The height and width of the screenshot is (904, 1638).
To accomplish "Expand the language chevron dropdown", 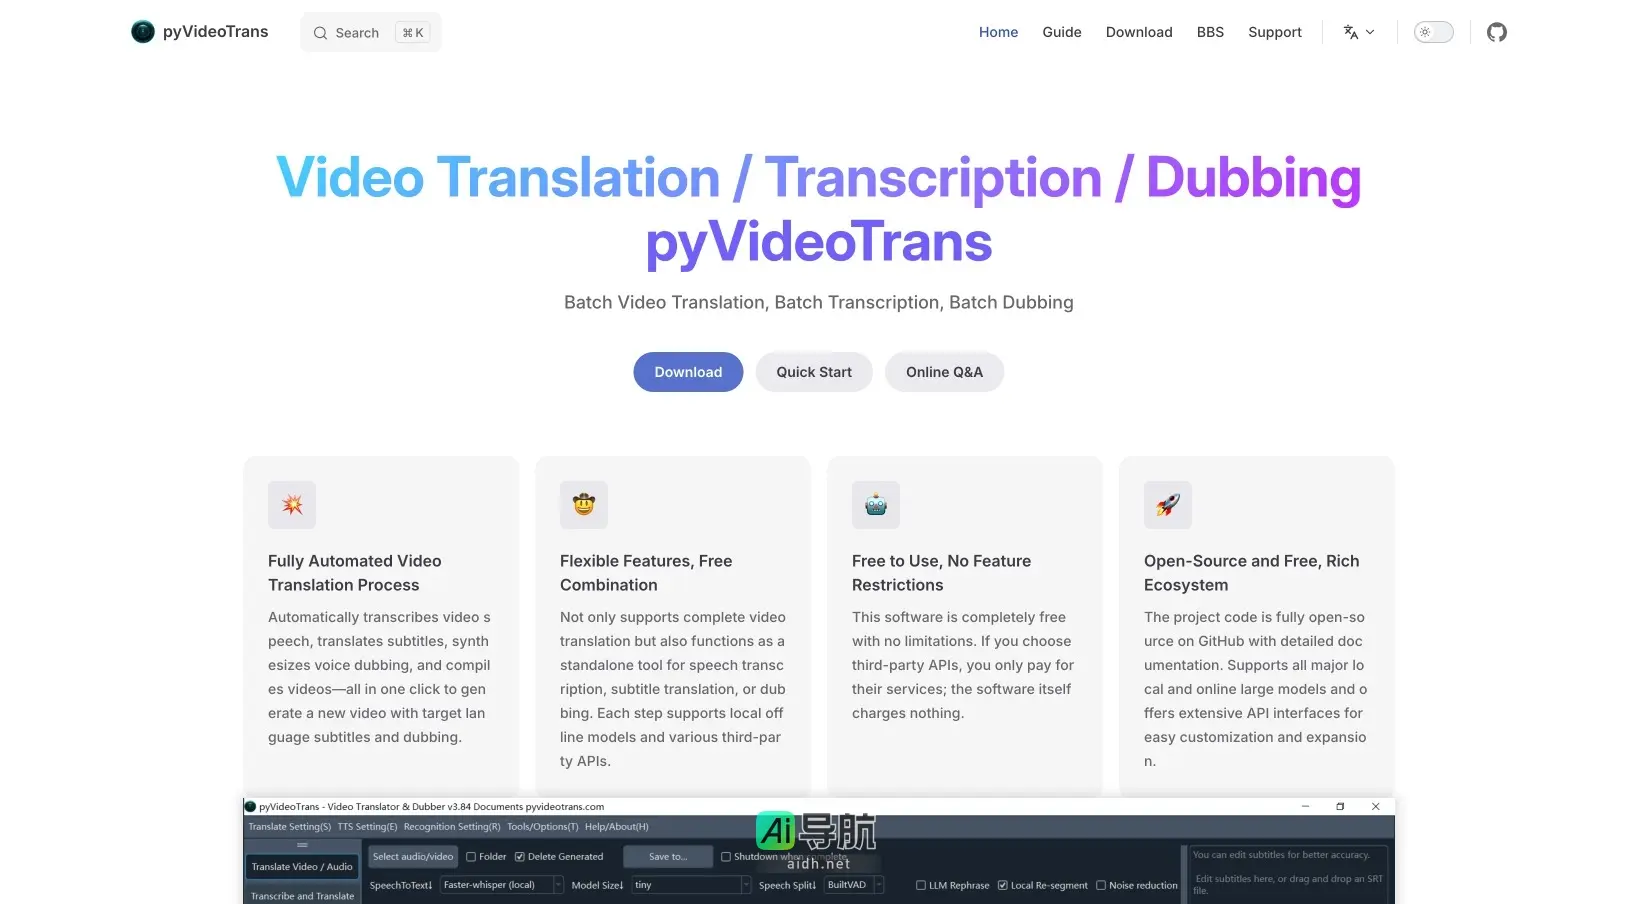I will 1370,32.
